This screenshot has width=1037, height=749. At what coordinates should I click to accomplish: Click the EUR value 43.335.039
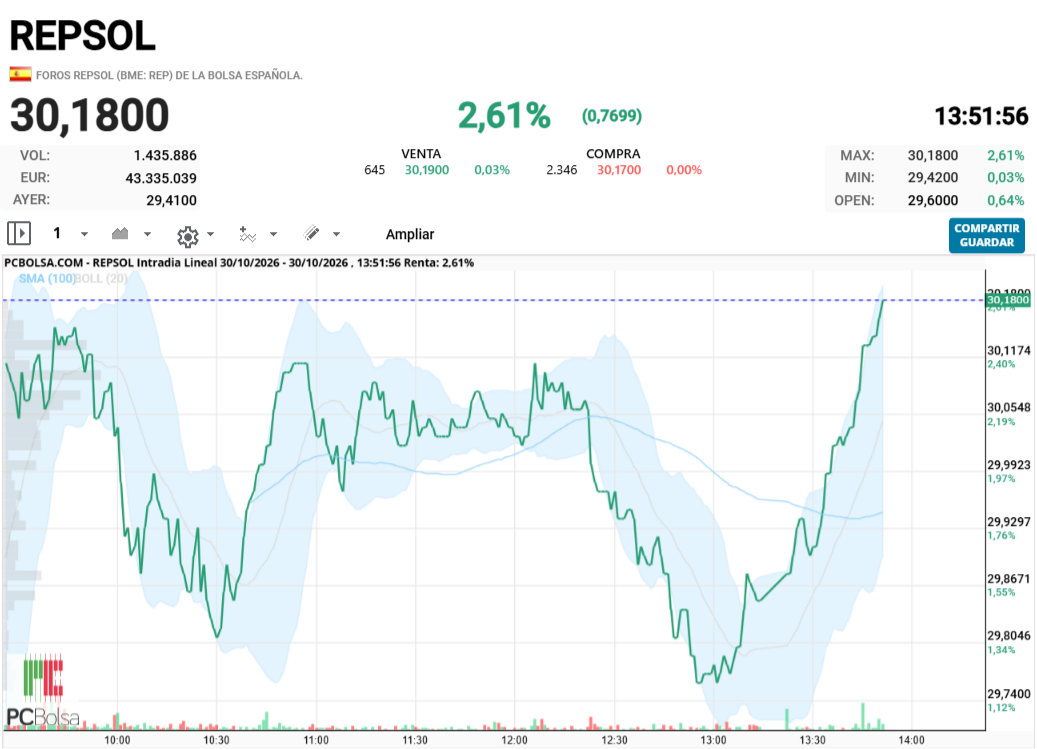pos(161,178)
